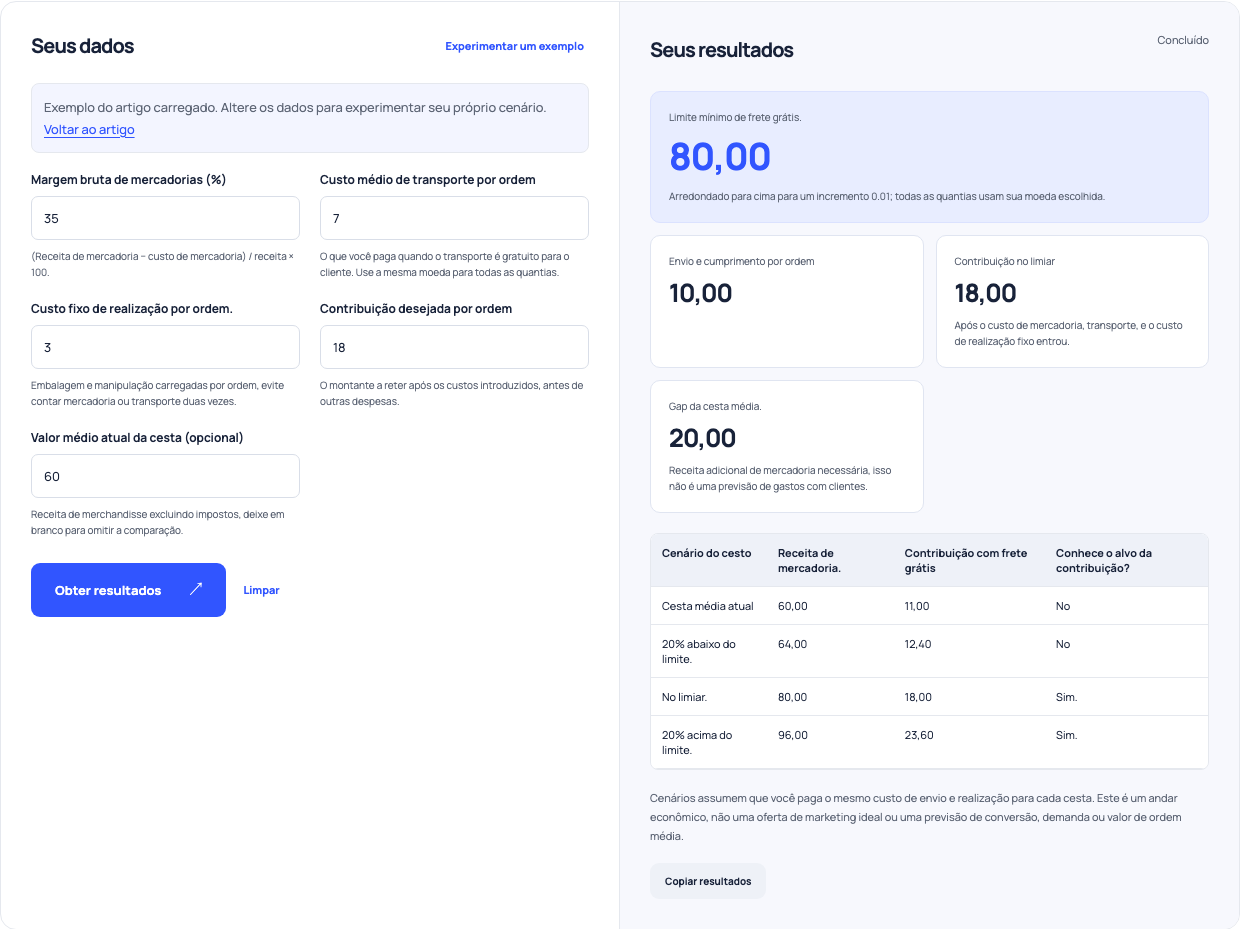Click the Concluído status text
This screenshot has height=931, width=1240.
(x=1183, y=41)
